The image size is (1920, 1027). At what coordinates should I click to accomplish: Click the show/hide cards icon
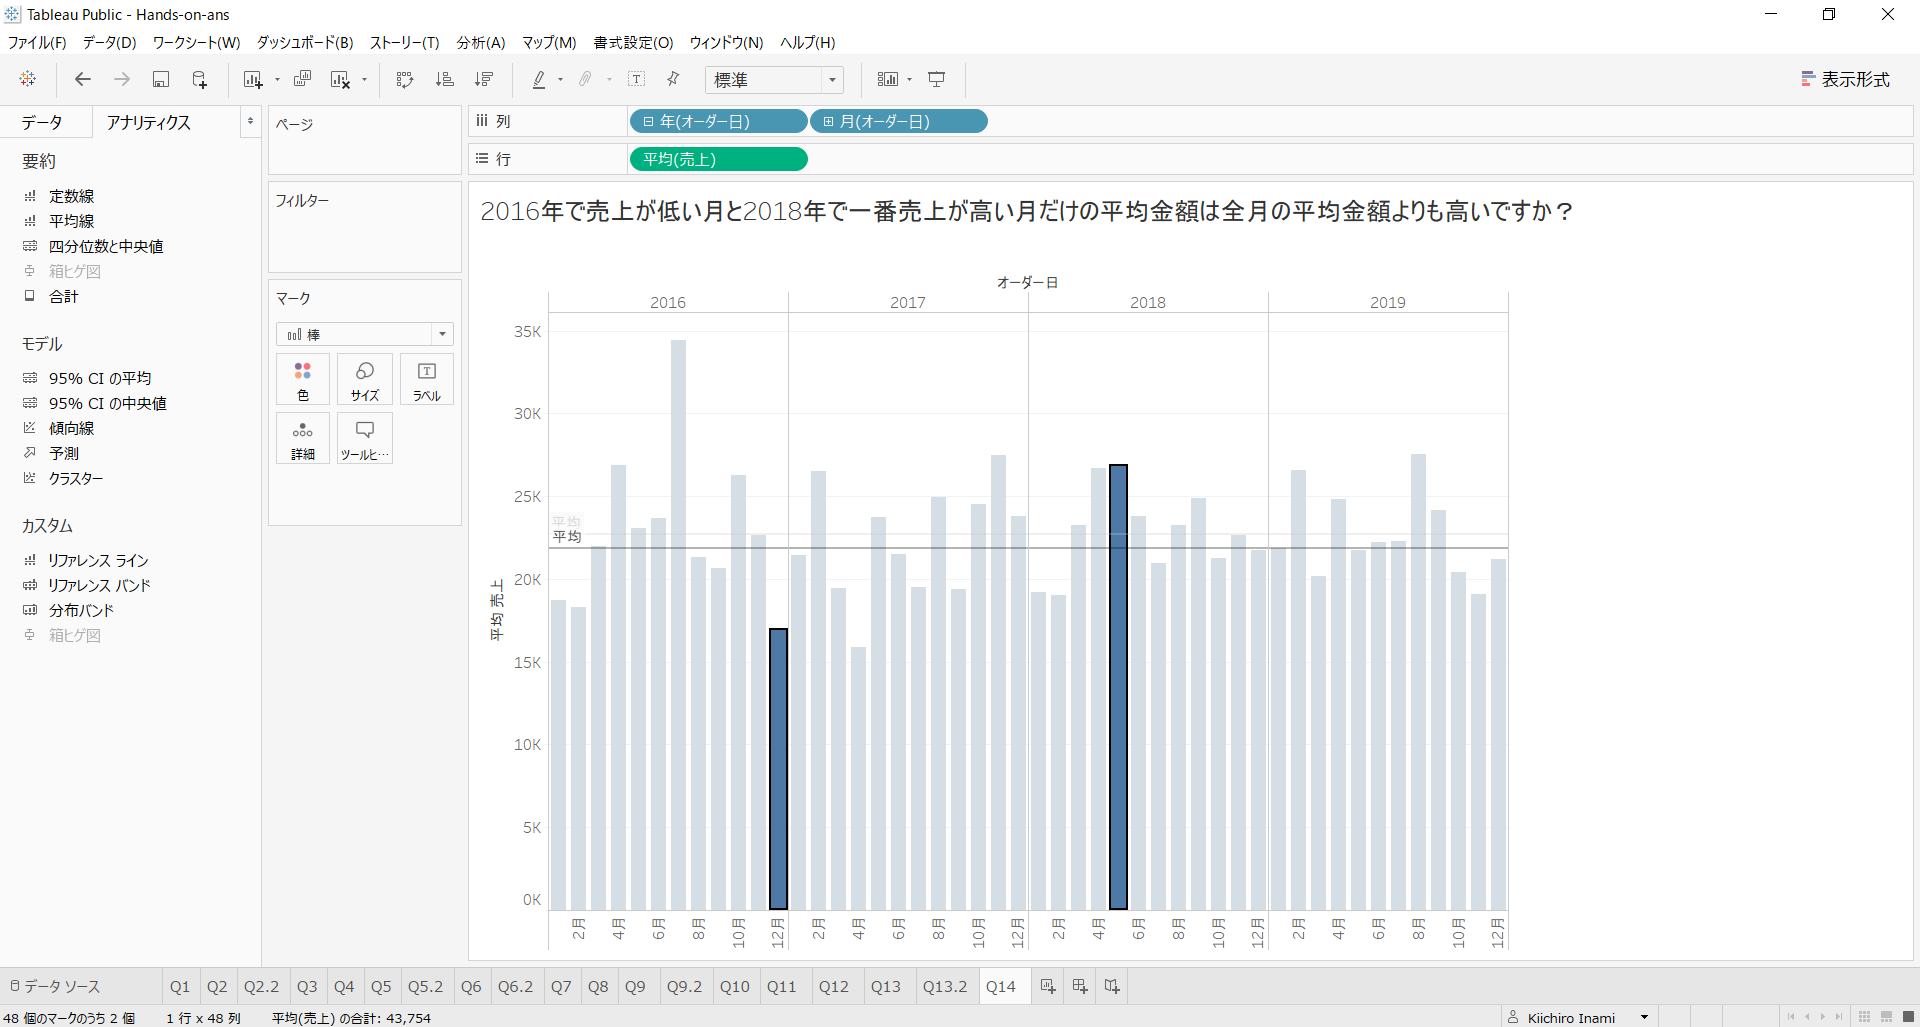tap(888, 79)
